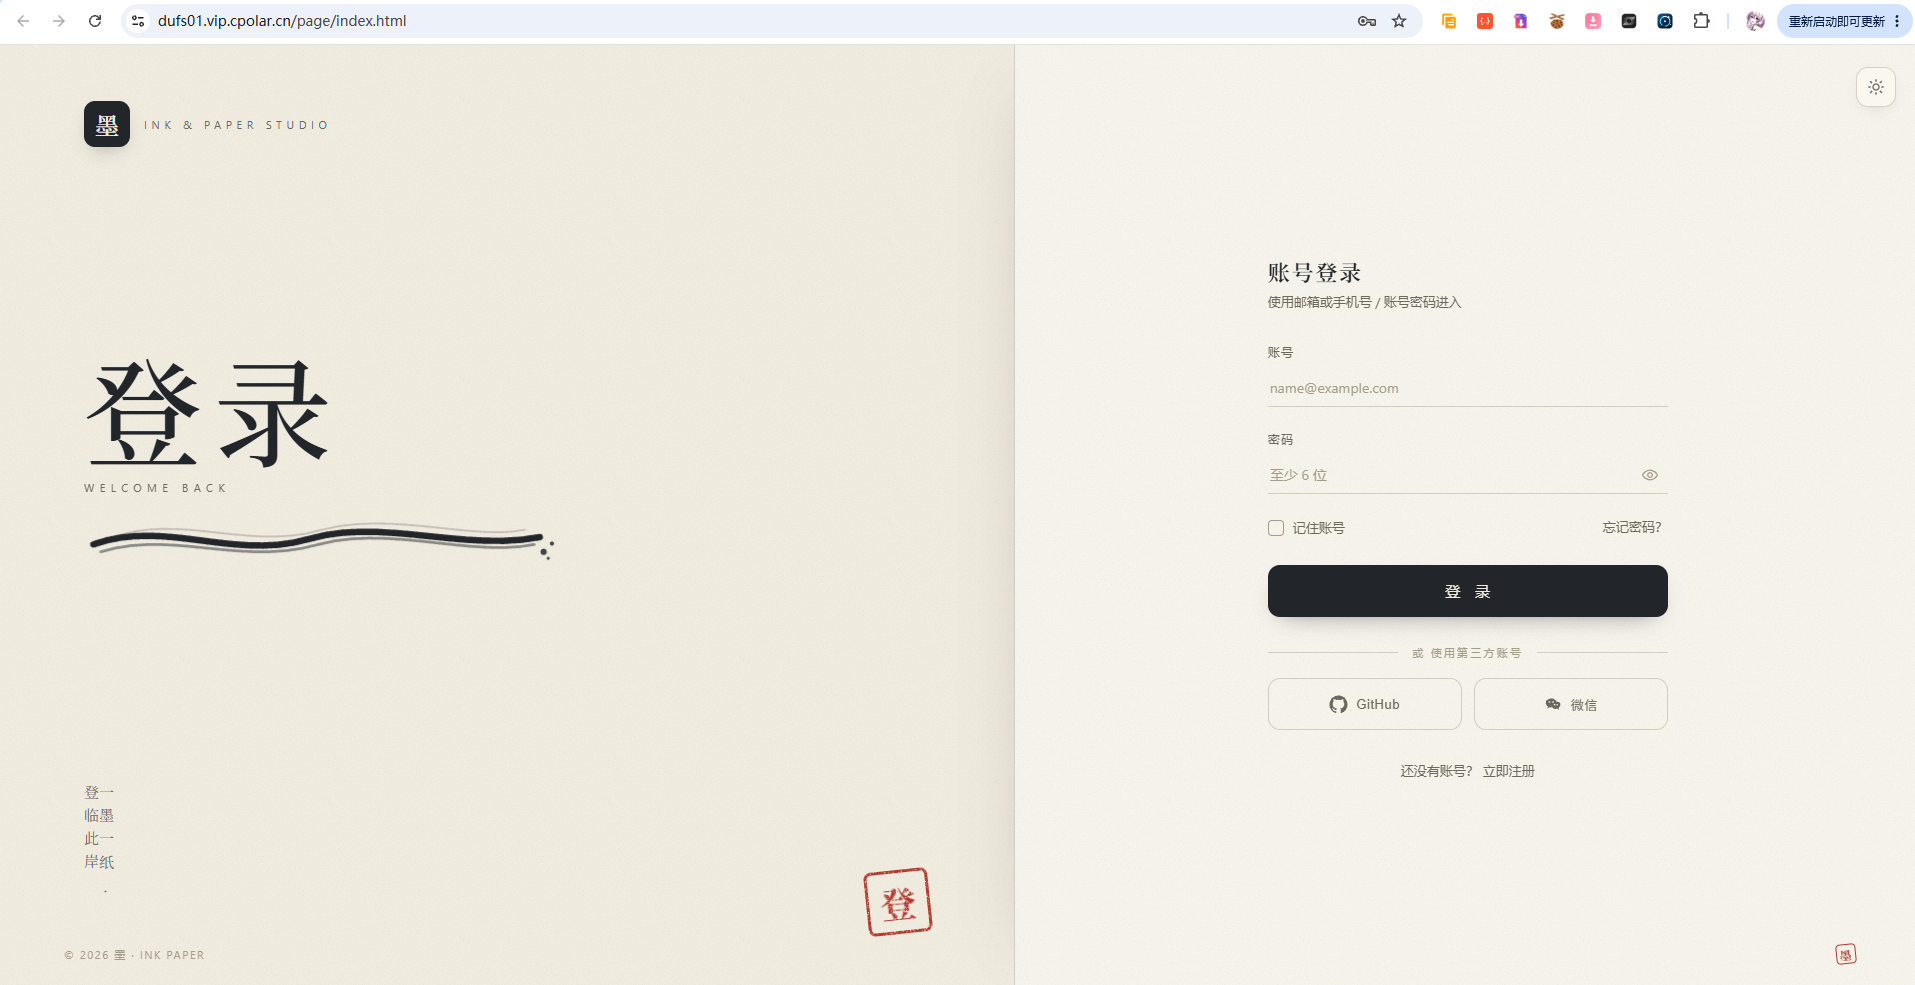Open the purple file download extension icon

pyautogui.click(x=1521, y=21)
